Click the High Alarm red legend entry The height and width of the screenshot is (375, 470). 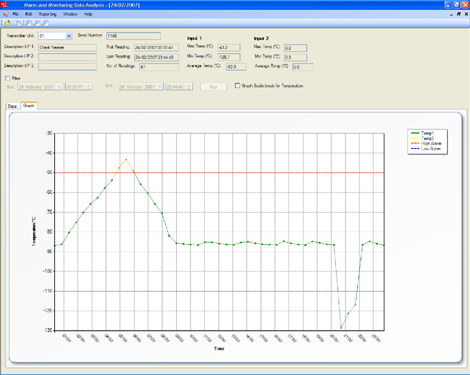[427, 144]
